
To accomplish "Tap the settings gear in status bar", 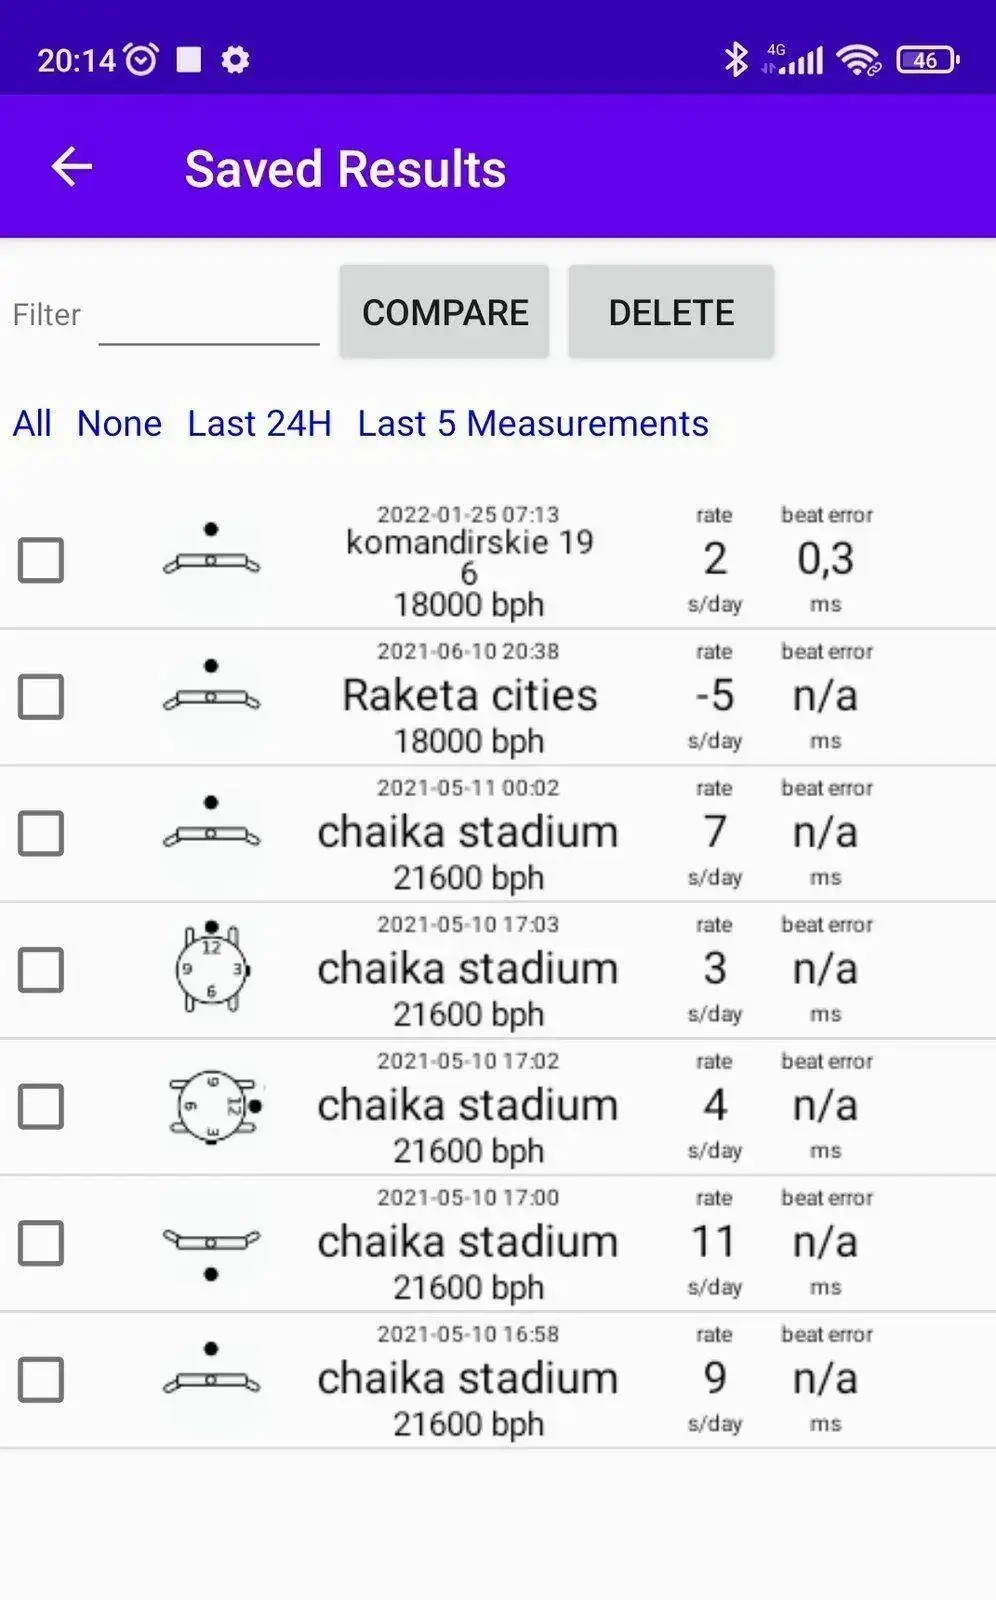I will pyautogui.click(x=235, y=60).
